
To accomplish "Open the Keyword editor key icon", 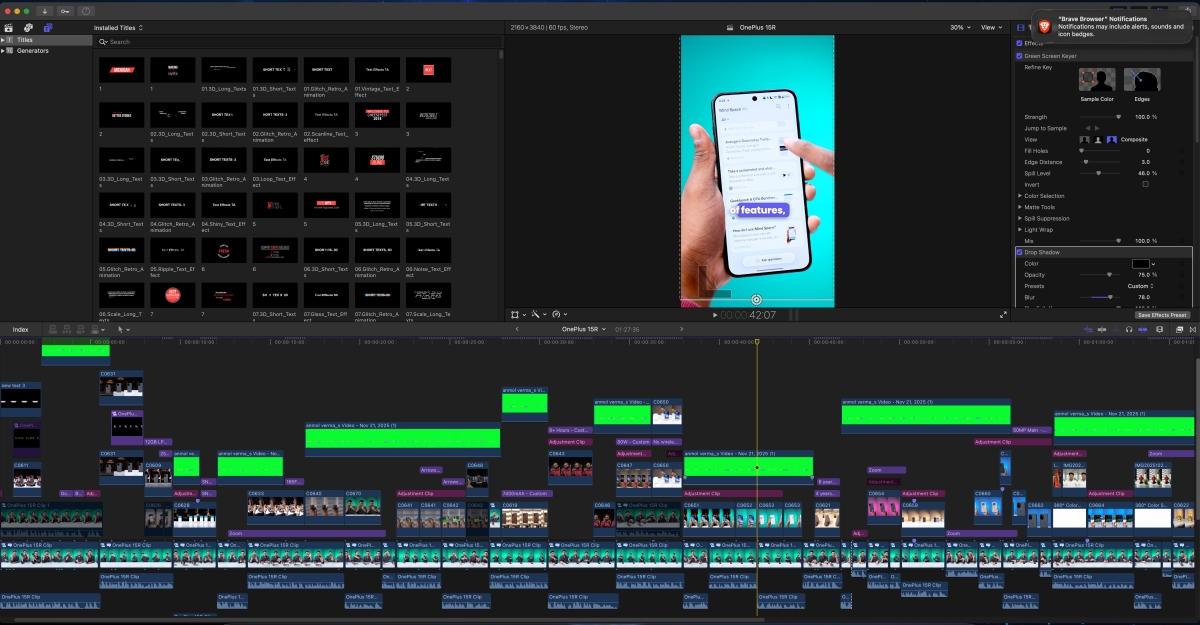I will click(65, 10).
